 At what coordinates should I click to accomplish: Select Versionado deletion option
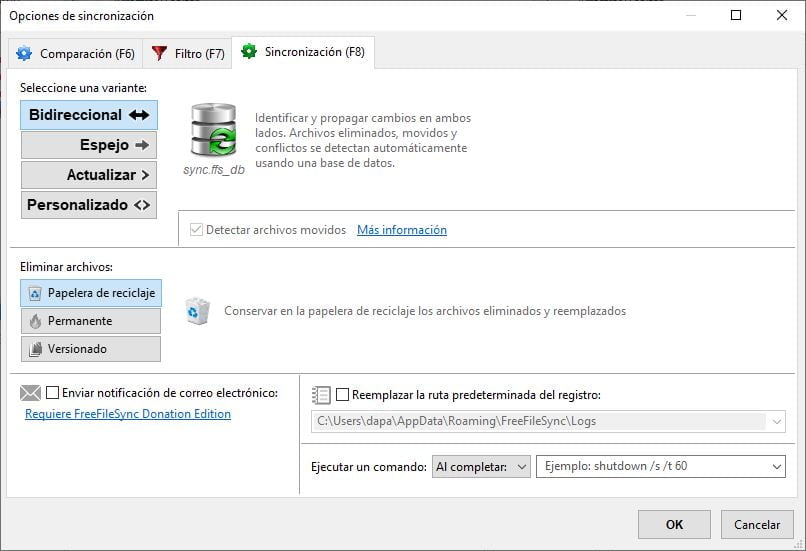[91, 349]
